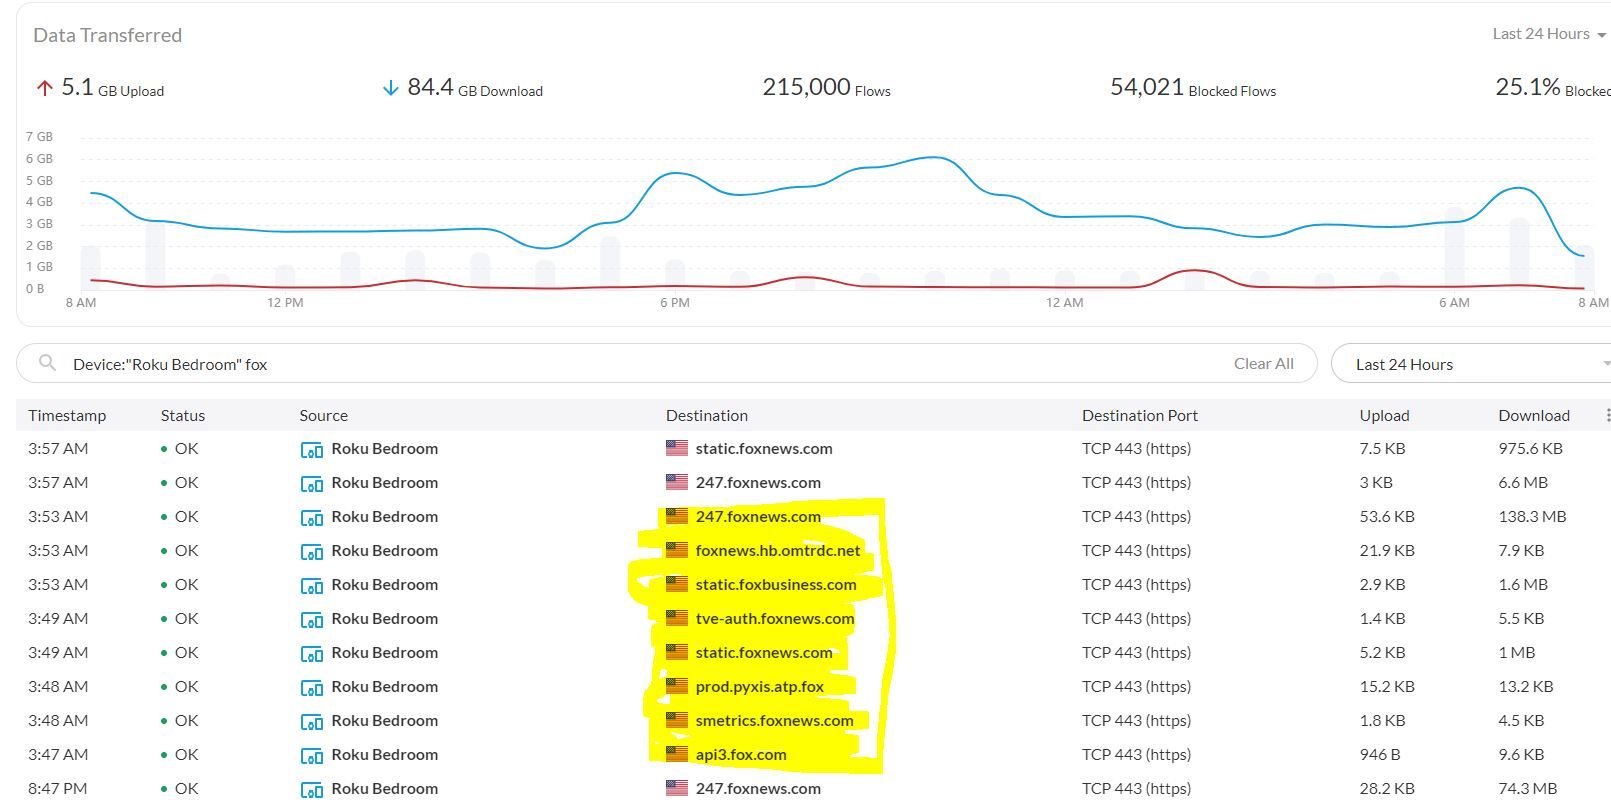Click the 3:47 AM timestamp
The width and height of the screenshot is (1611, 807).
(x=58, y=754)
